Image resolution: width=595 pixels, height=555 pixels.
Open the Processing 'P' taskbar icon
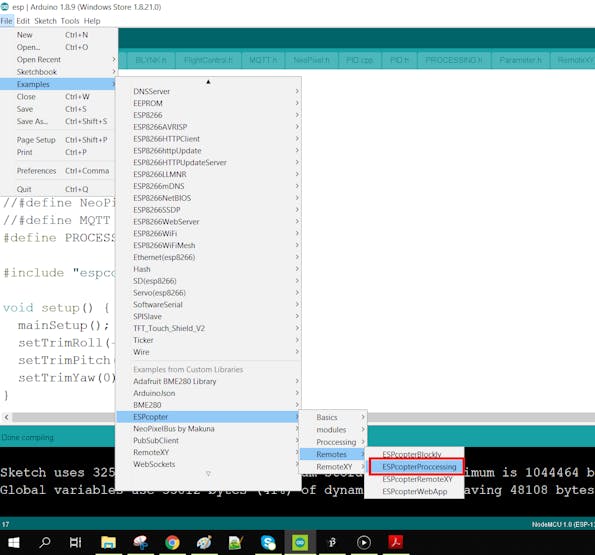tap(332, 542)
